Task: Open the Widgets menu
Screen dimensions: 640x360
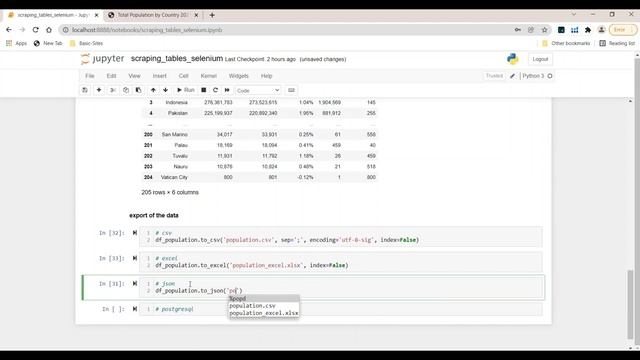Action: [238, 76]
